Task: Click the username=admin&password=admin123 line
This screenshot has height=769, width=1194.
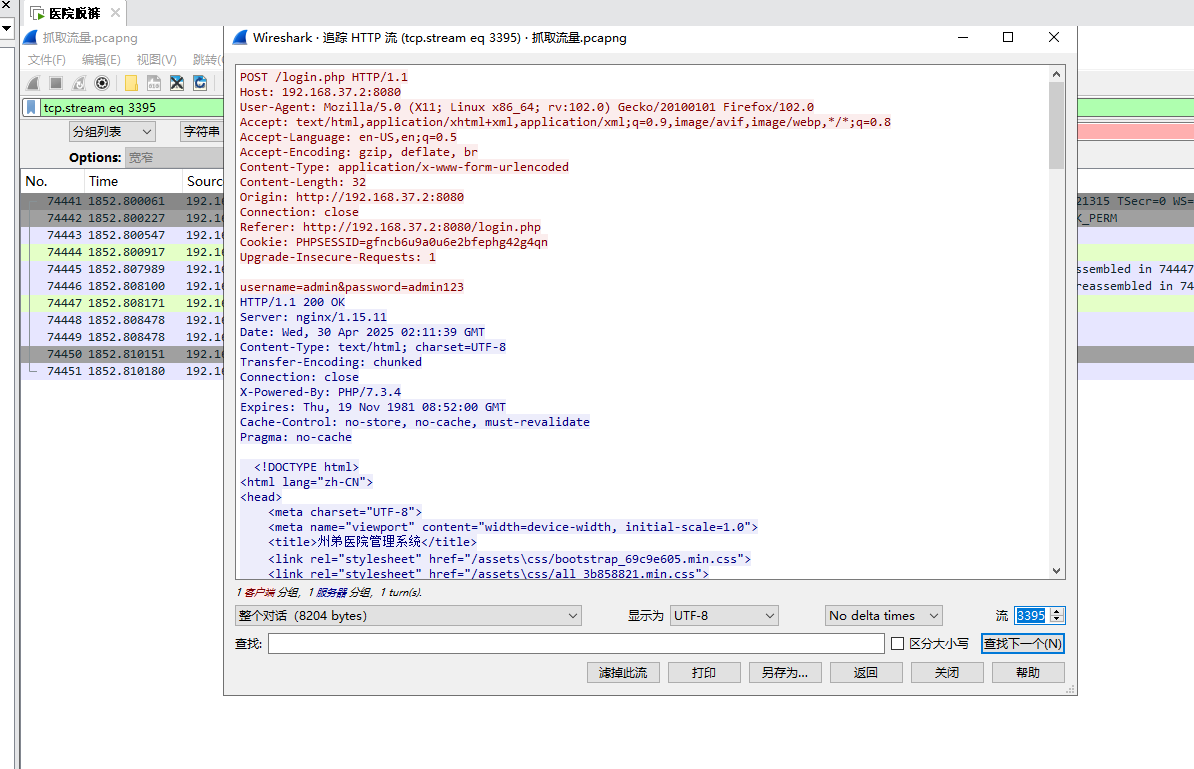Action: (352, 287)
